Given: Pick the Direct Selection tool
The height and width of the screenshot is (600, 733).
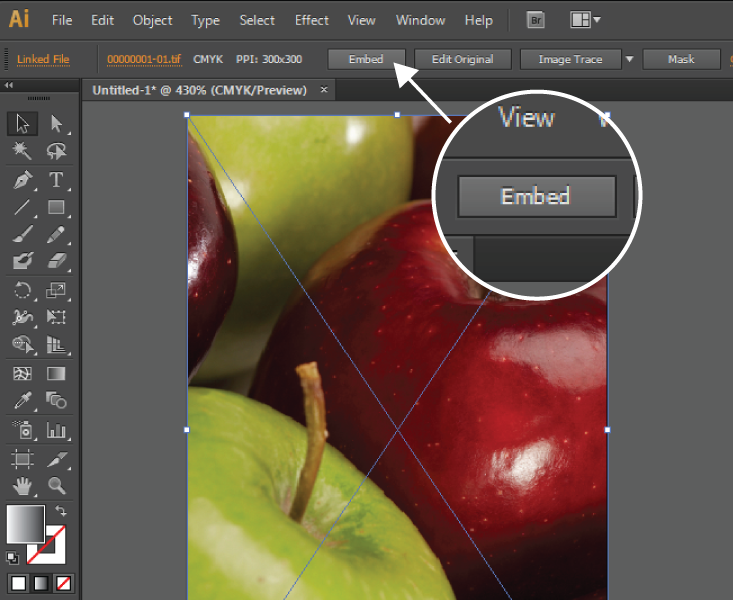Looking at the screenshot, I should click(56, 123).
